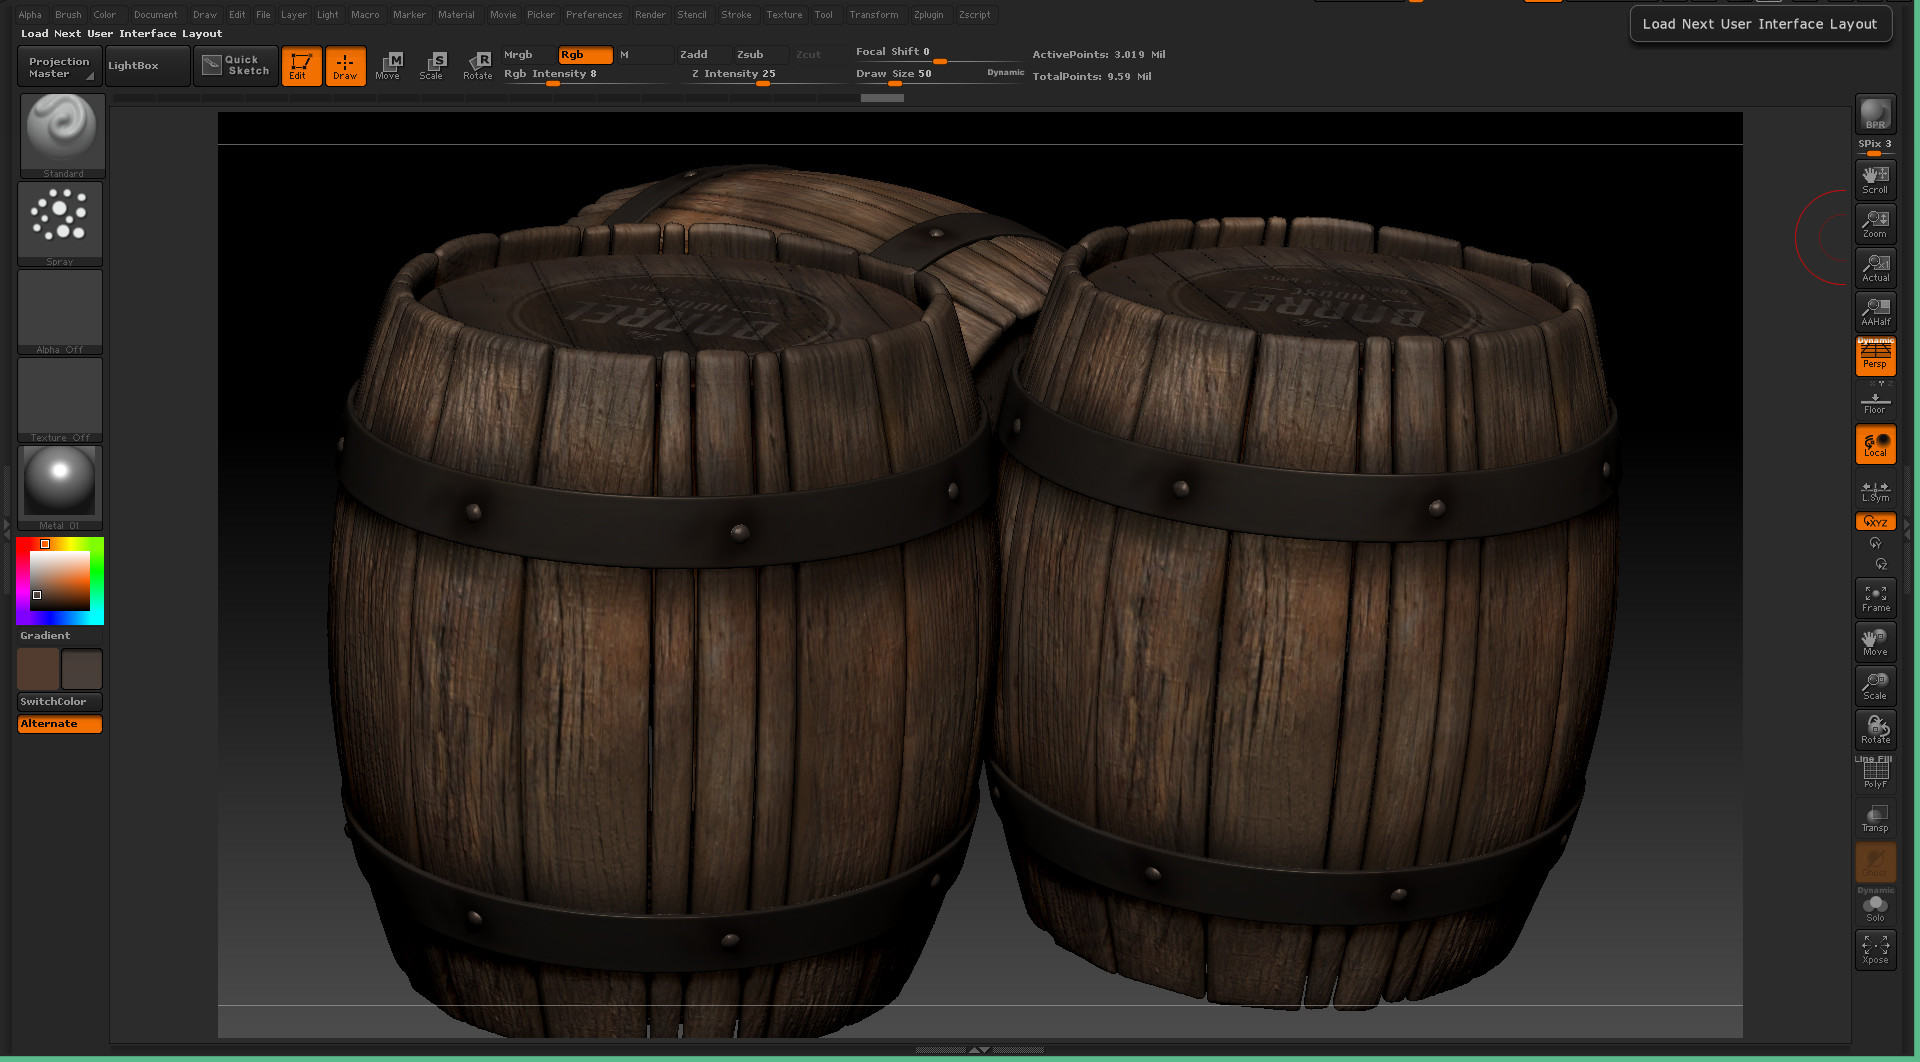1920x1062 pixels.
Task: Open the Quick Sketch tool
Action: coord(236,66)
